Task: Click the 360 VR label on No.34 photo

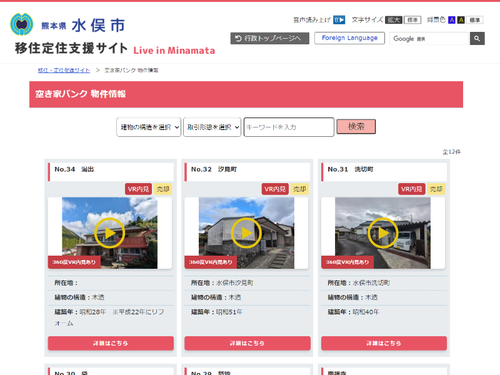Action: pos(74,262)
